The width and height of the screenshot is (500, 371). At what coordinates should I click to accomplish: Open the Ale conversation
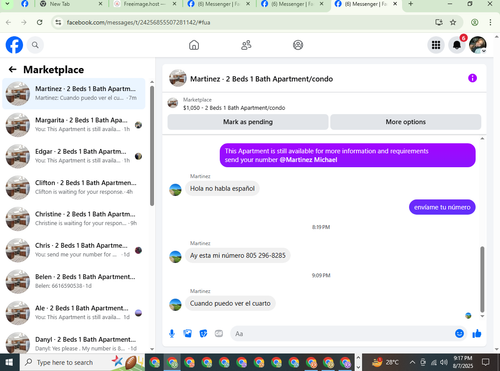(x=74, y=313)
